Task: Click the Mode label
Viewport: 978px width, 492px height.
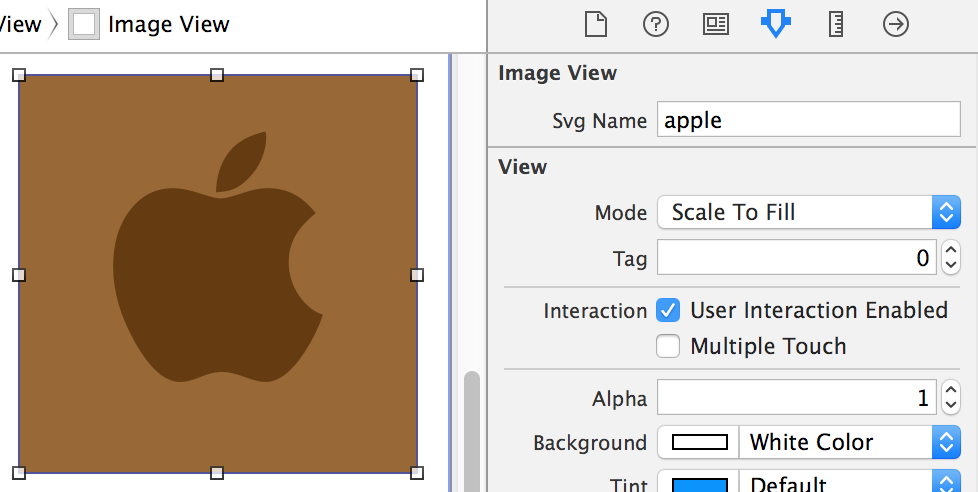Action: (x=621, y=213)
